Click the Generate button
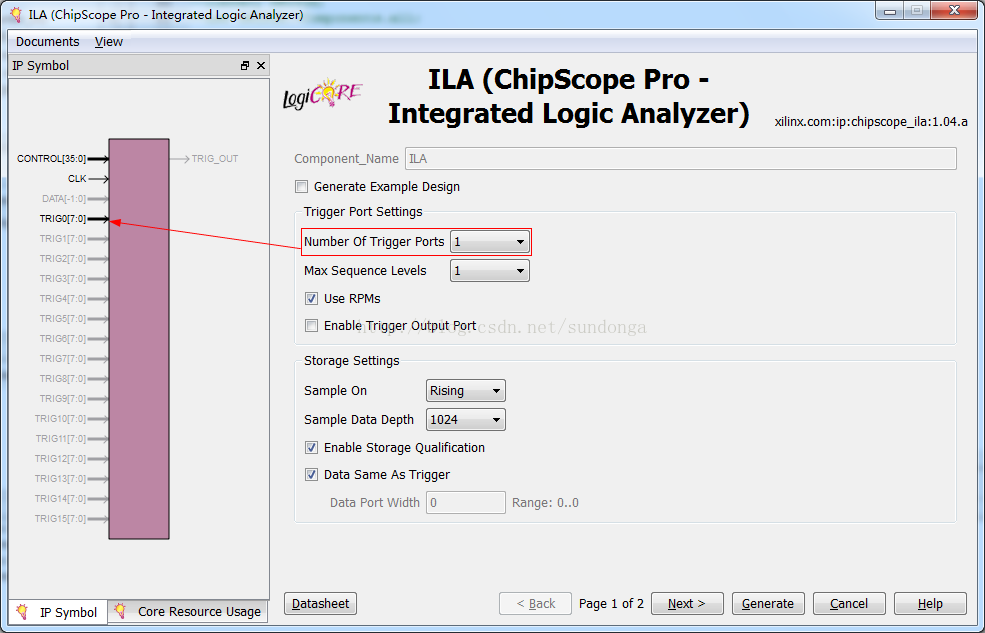 click(768, 603)
